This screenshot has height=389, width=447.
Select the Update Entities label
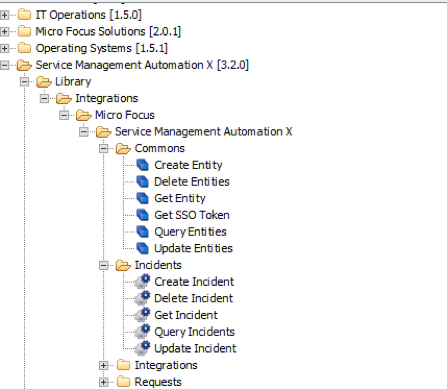tap(193, 248)
